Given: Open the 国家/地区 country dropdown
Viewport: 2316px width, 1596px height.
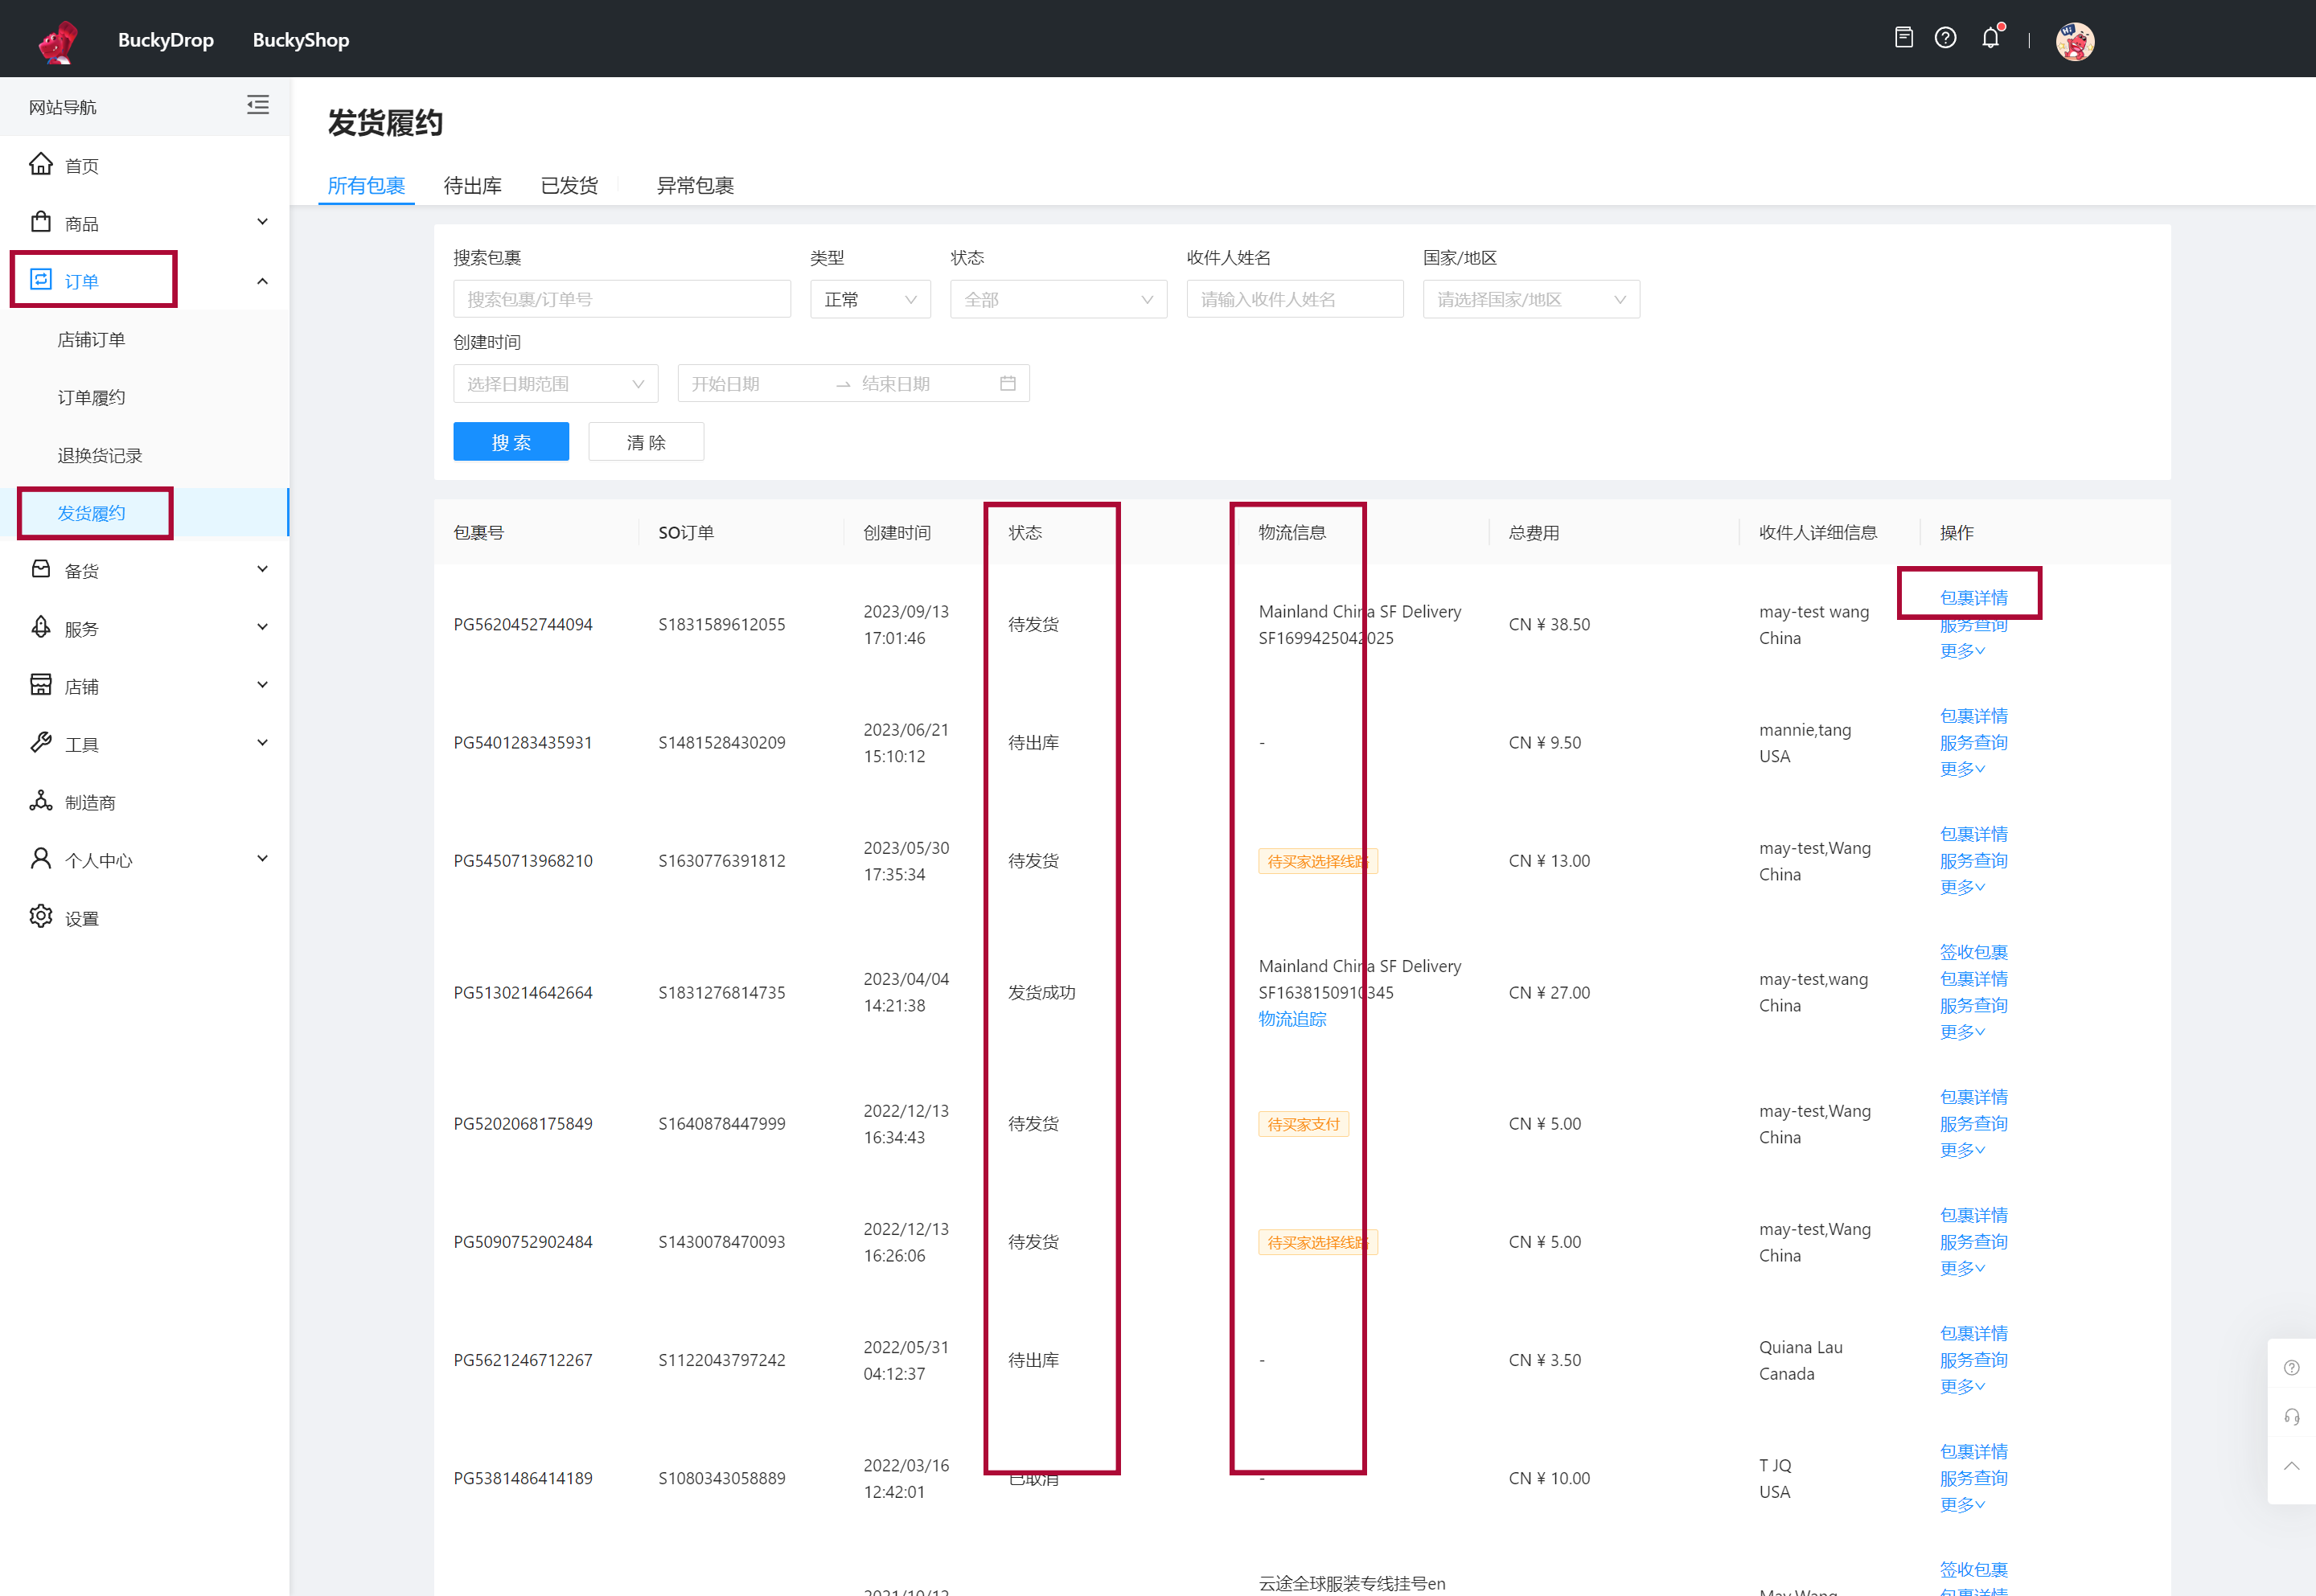Looking at the screenshot, I should tap(1531, 299).
